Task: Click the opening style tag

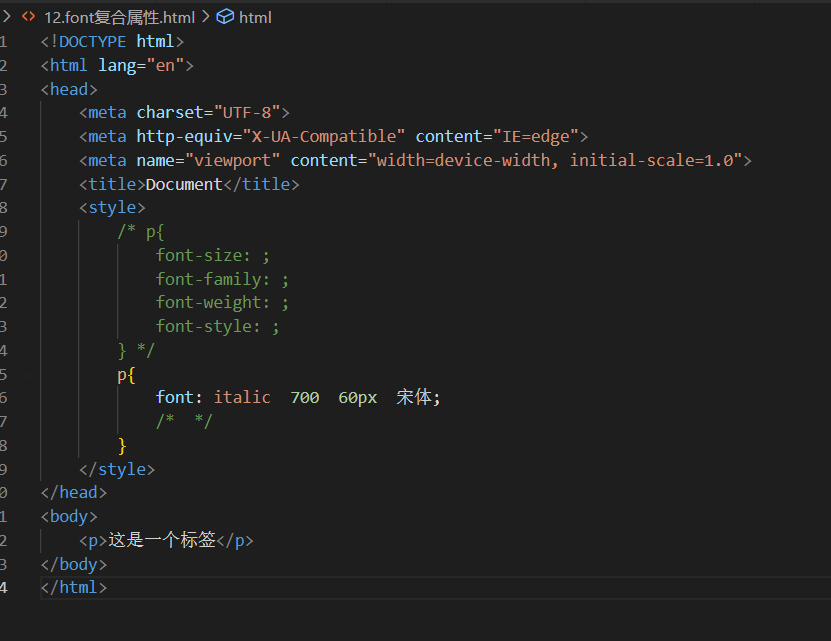Action: [112, 208]
